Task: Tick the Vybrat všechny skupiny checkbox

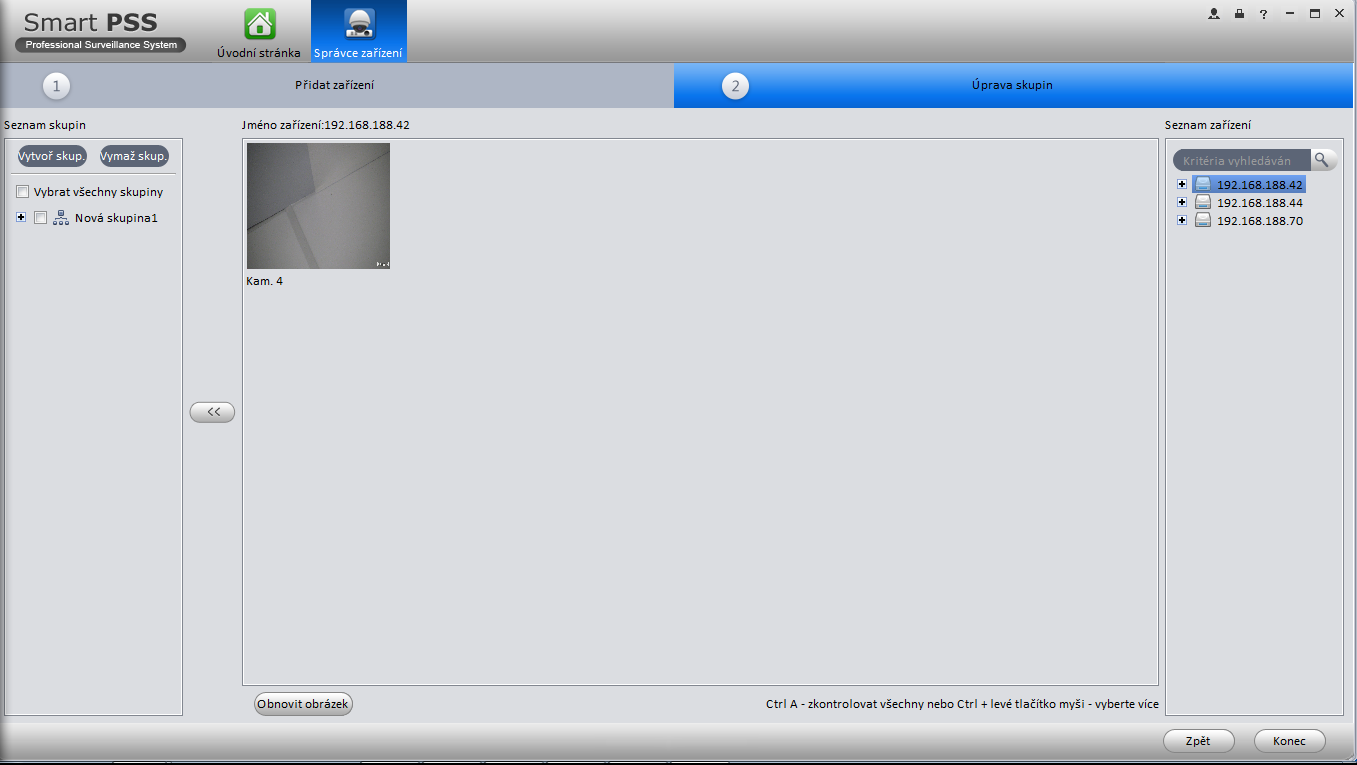Action: [x=22, y=192]
